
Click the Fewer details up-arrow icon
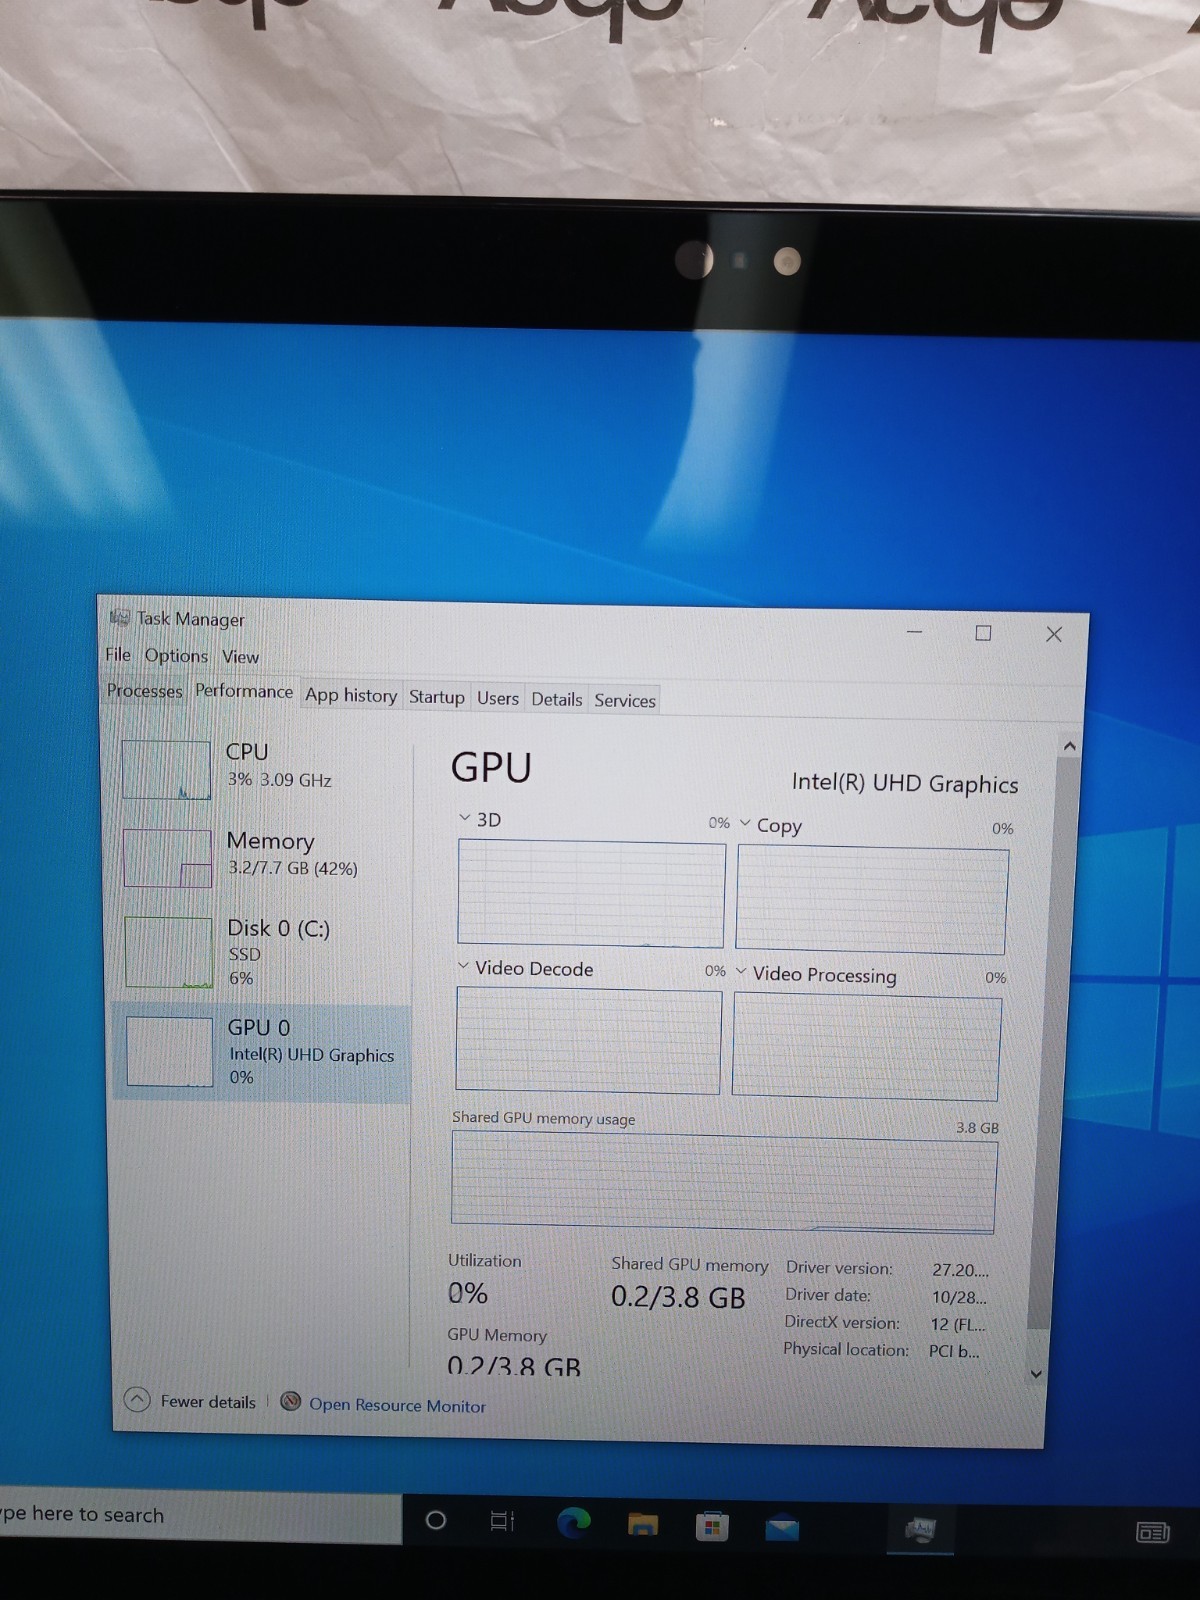coord(137,1399)
